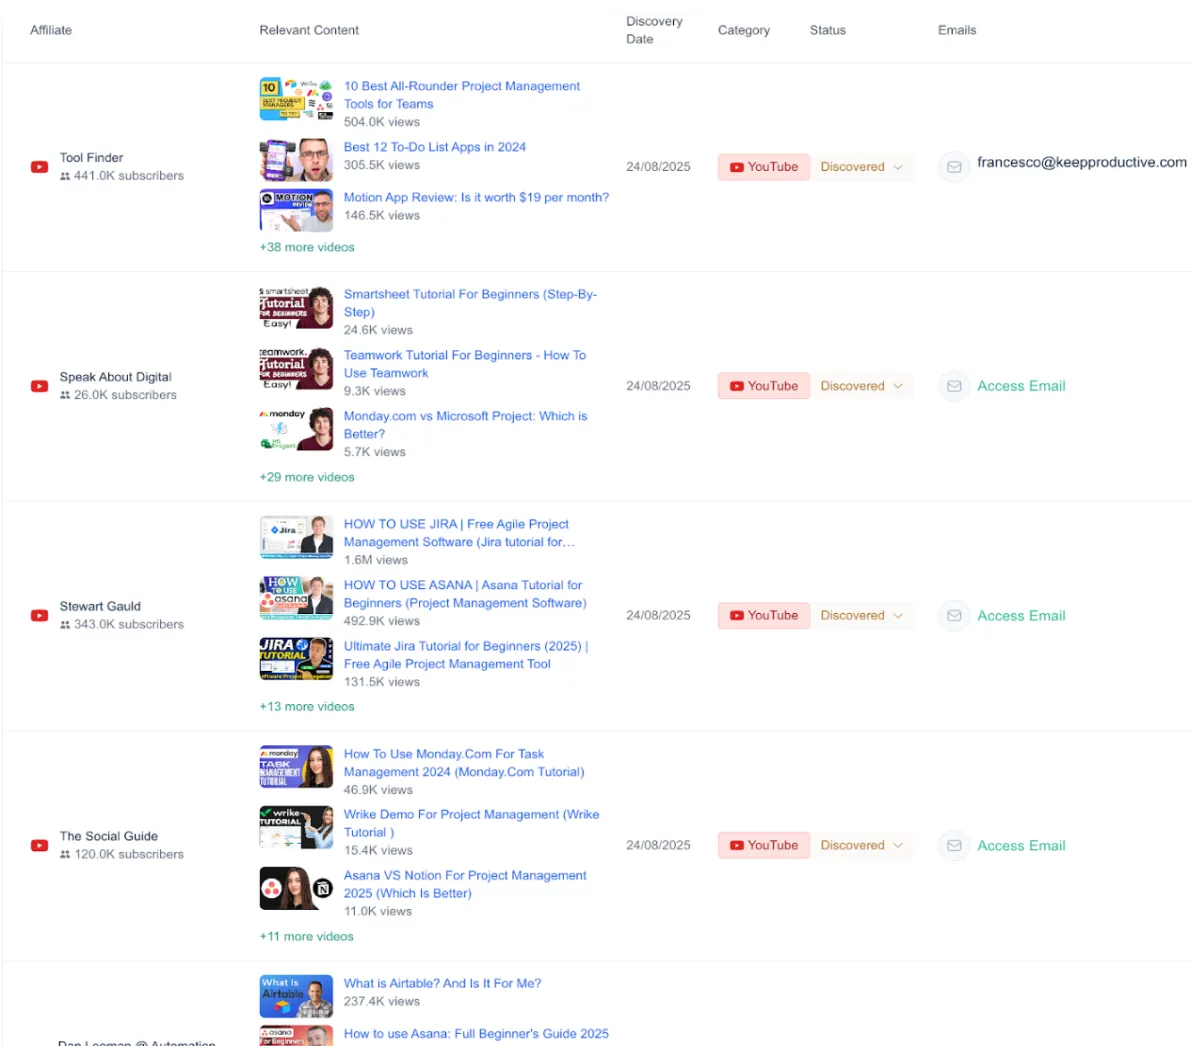1194x1046 pixels.
Task: Click HOW TO USE ASANA thumbnail
Action: point(296,598)
